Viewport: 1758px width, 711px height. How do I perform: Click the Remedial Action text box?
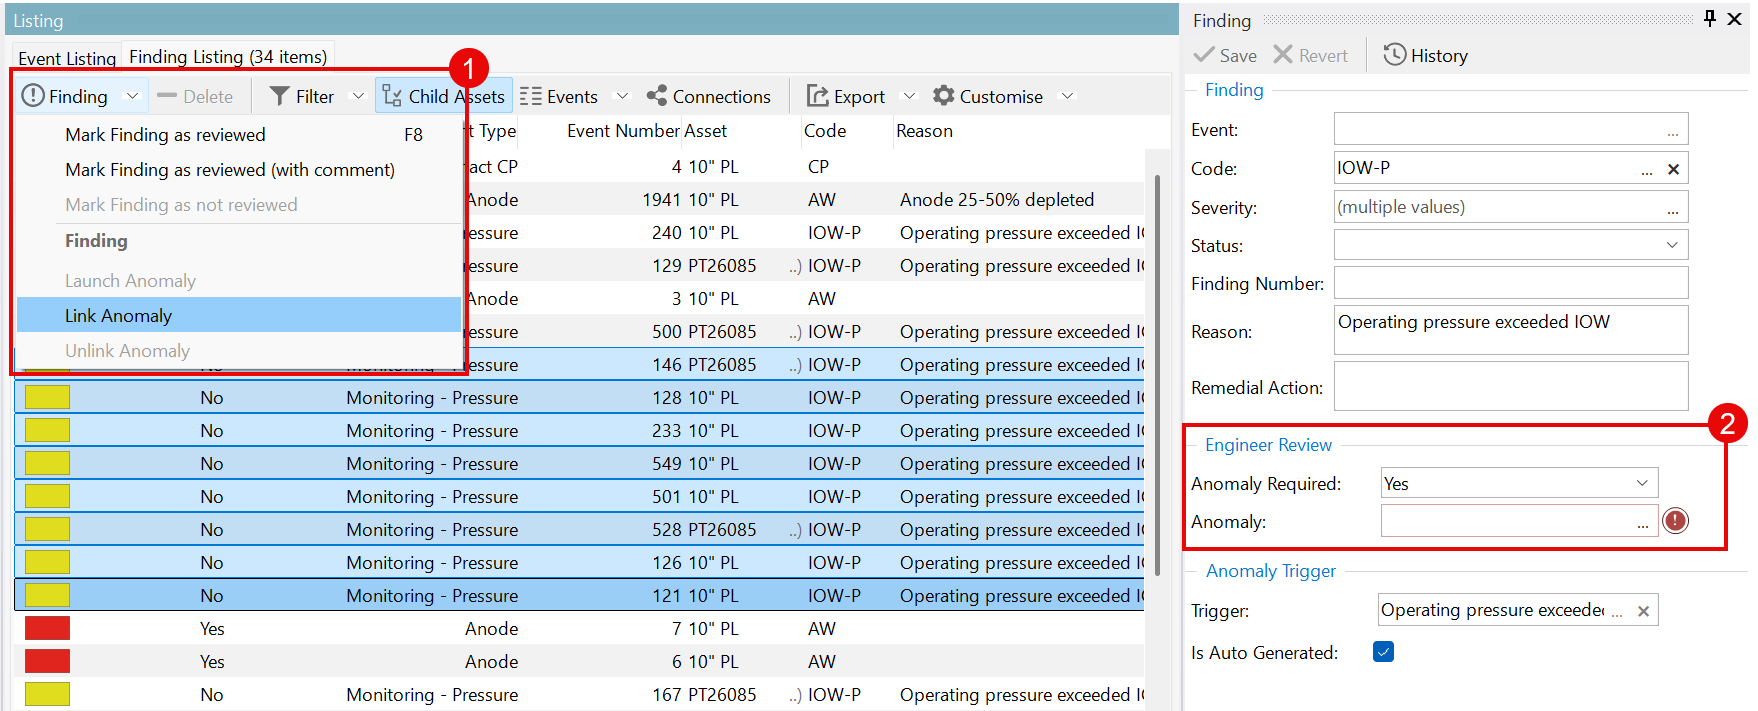(x=1510, y=386)
